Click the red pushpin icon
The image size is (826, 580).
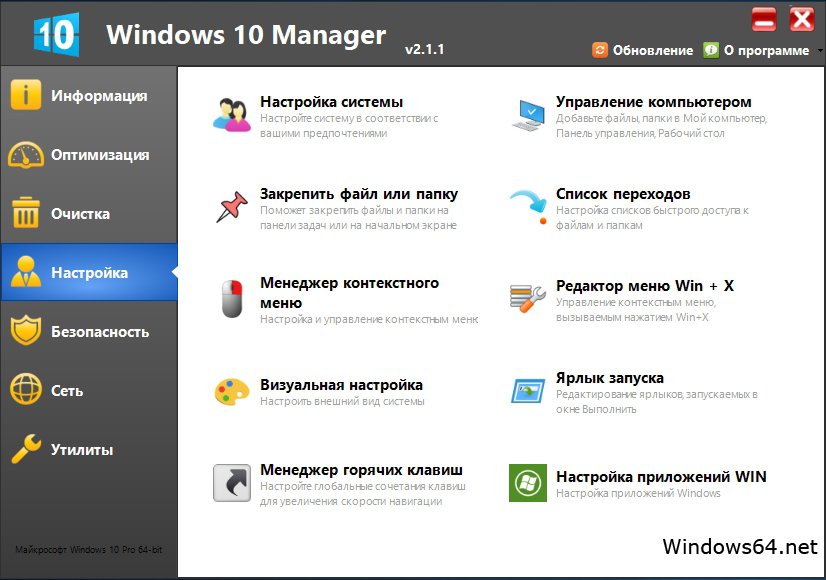tap(232, 207)
